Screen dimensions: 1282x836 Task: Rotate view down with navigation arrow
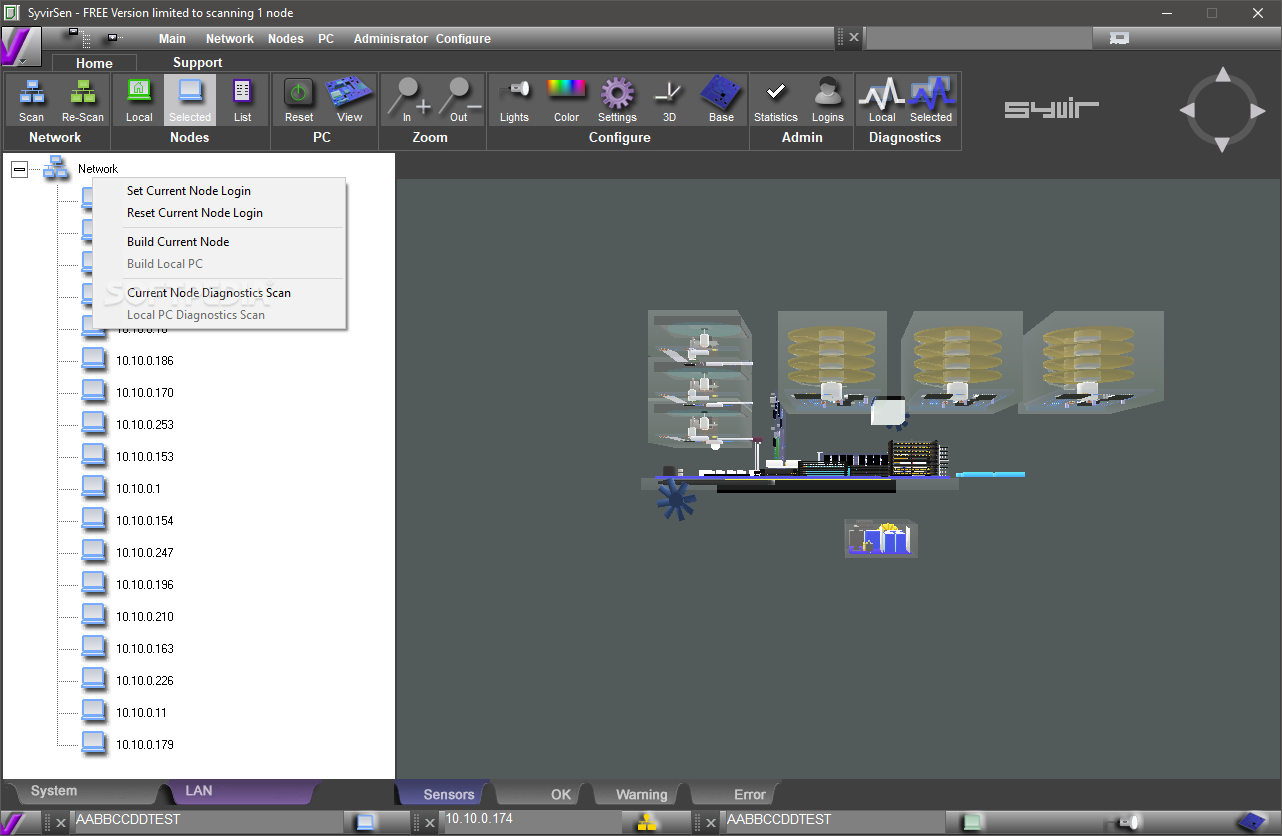1221,145
